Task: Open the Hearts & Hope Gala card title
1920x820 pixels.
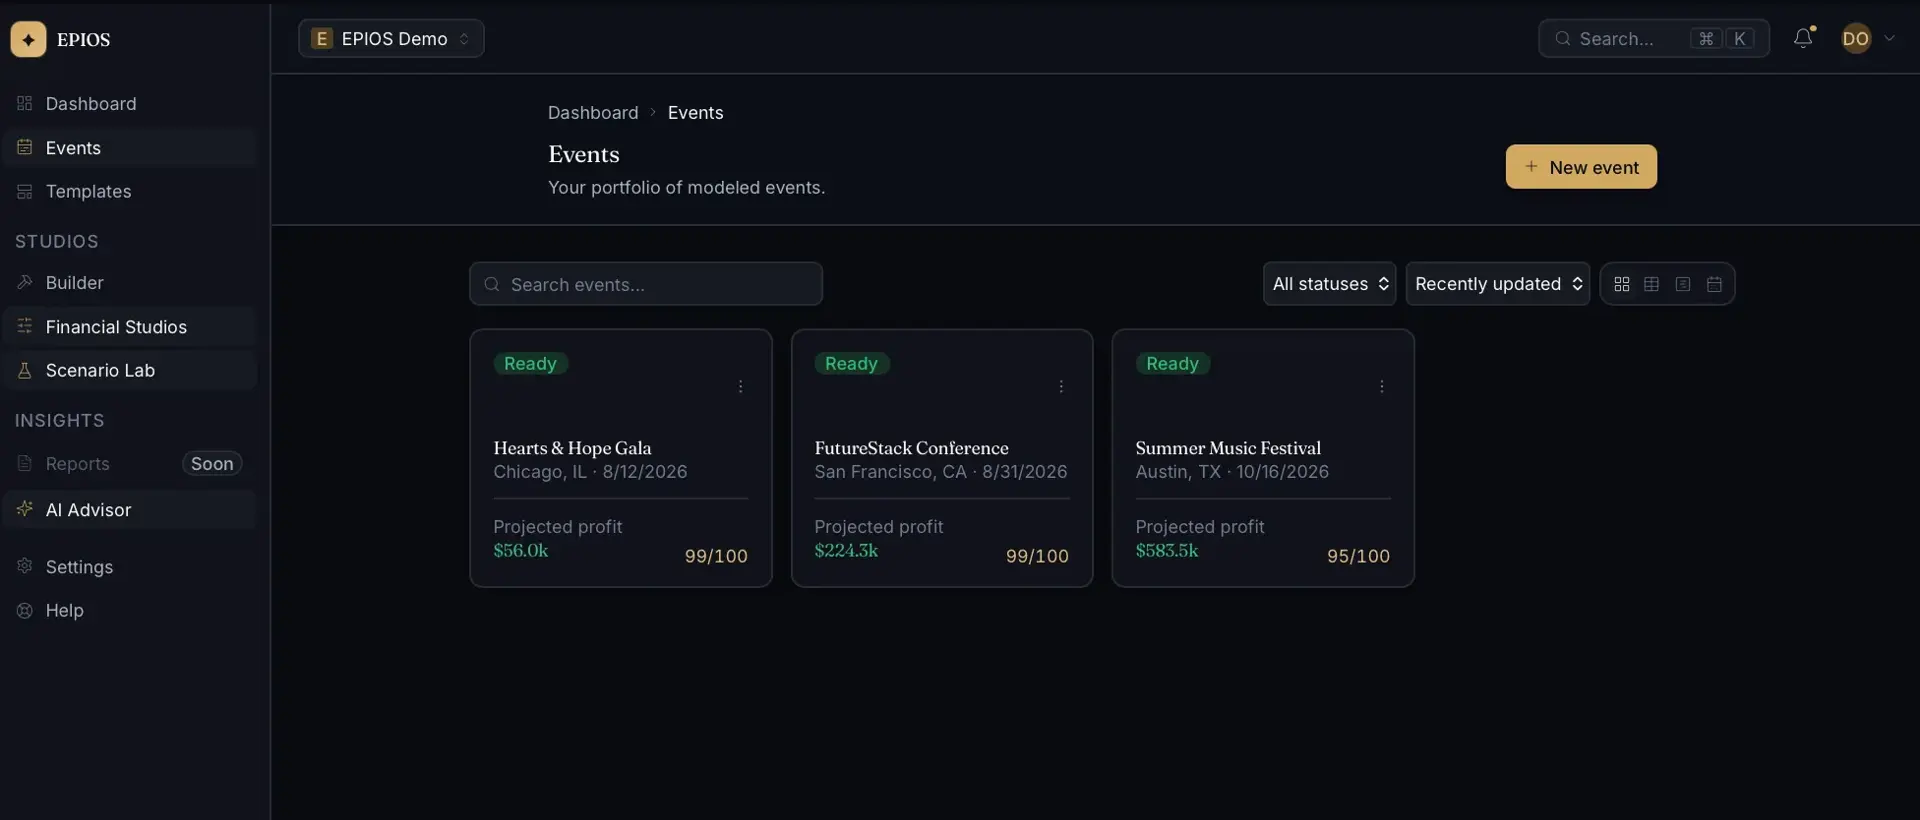Action: [x=572, y=448]
